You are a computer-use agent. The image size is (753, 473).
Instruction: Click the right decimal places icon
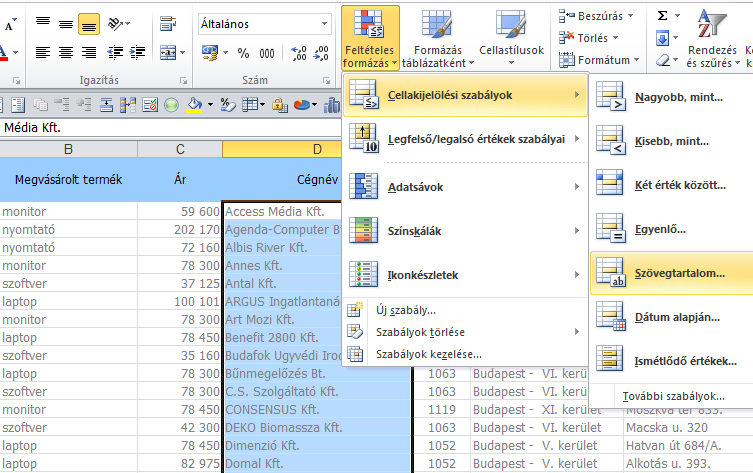pyautogui.click(x=321, y=53)
